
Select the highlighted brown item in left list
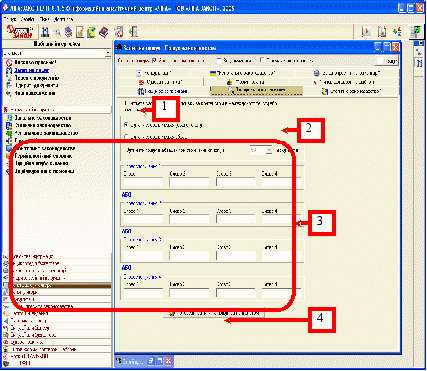tap(57, 285)
